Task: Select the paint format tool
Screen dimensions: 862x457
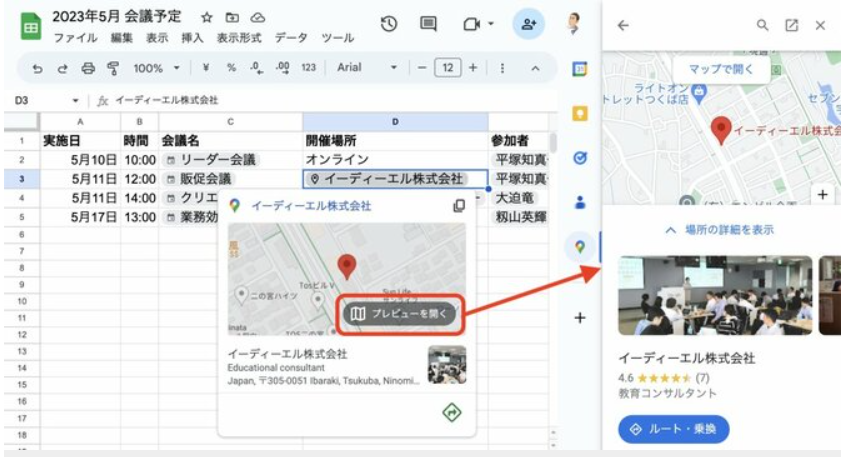Action: [113, 68]
